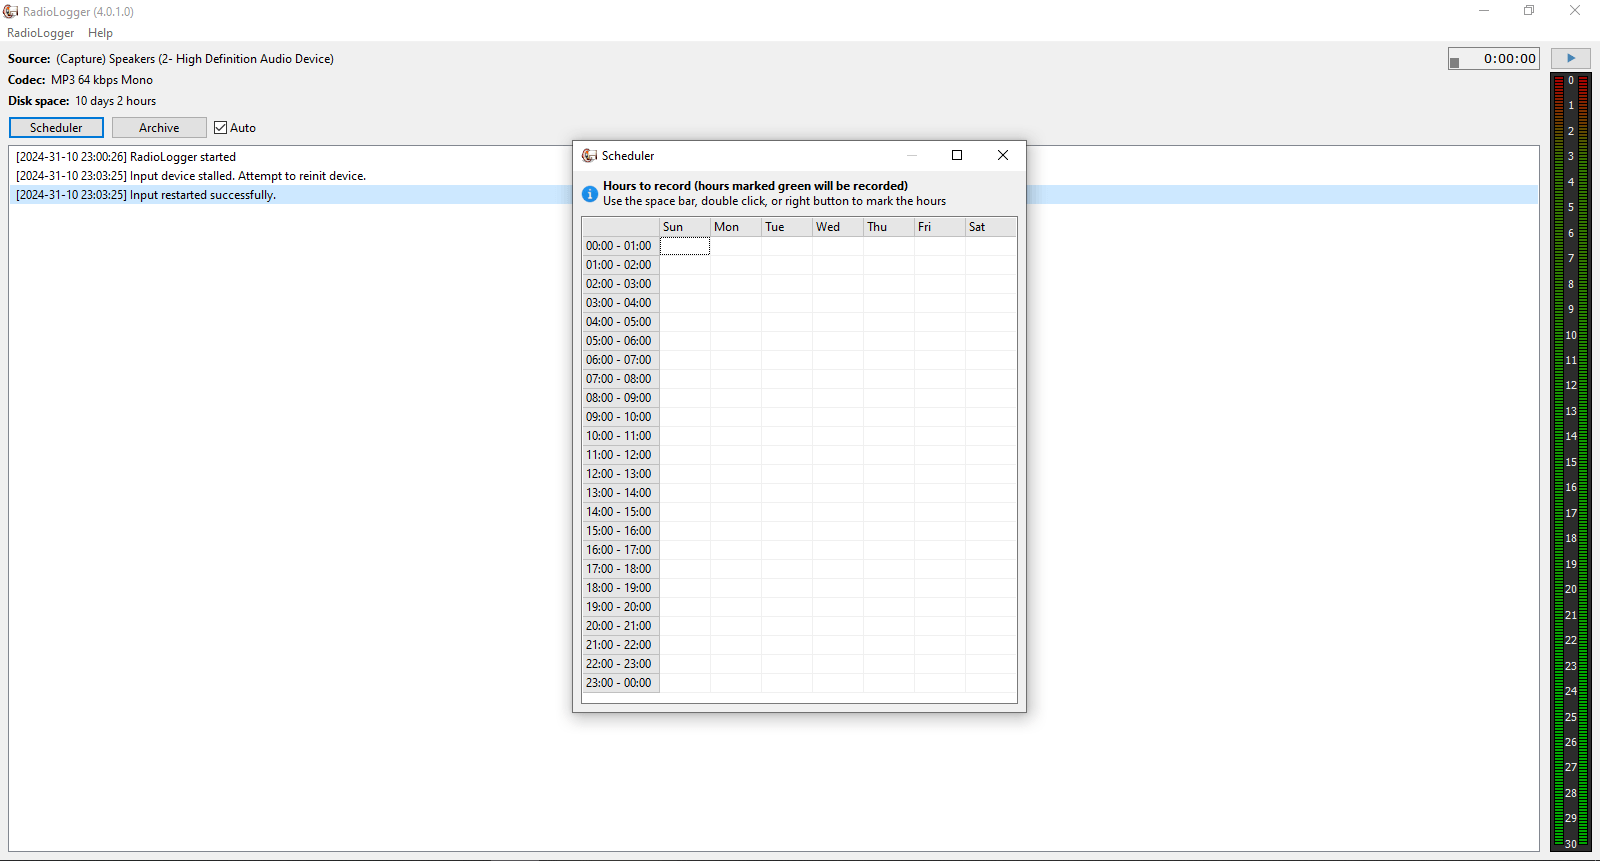Image resolution: width=1600 pixels, height=861 pixels.
Task: Click the 08:00 - 09:00 row header
Action: (620, 398)
